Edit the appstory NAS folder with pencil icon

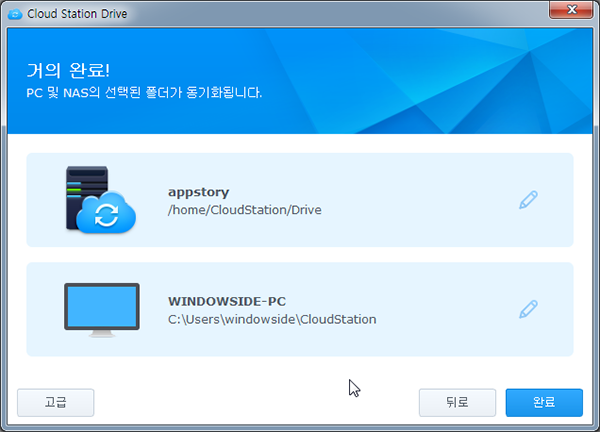click(x=528, y=200)
